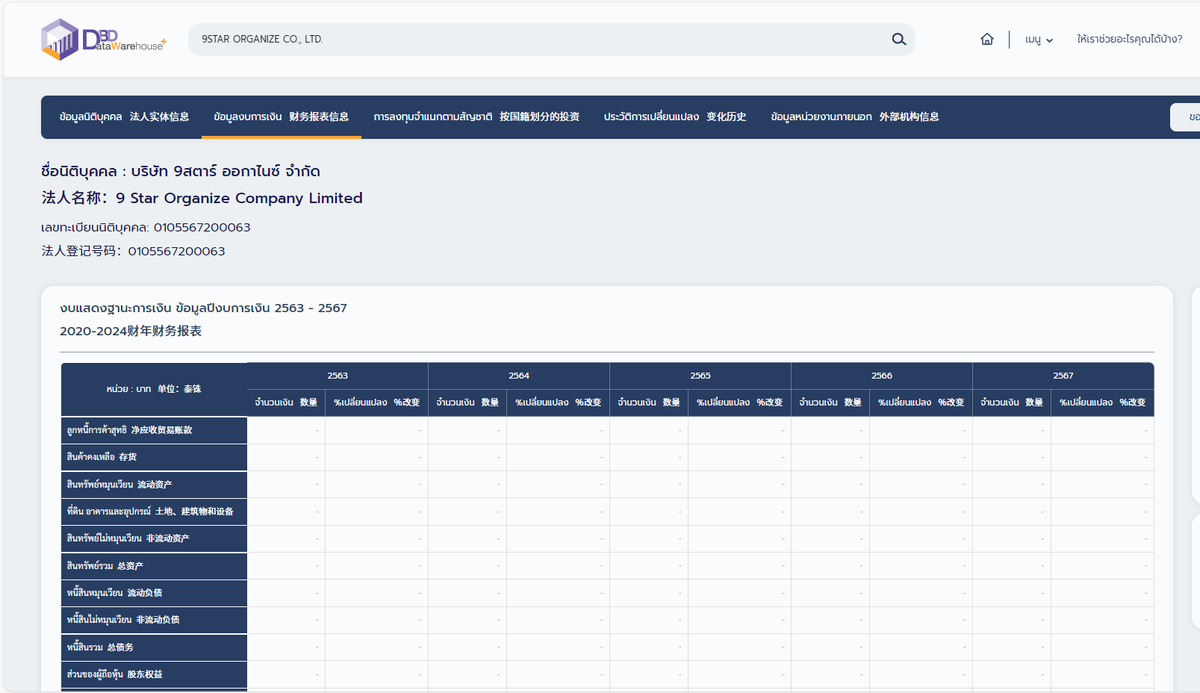The width and height of the screenshot is (1200, 693).
Task: Click the help prompt ให้เราช่วยอะไรคุณได้บ้าง?
Action: [1129, 40]
